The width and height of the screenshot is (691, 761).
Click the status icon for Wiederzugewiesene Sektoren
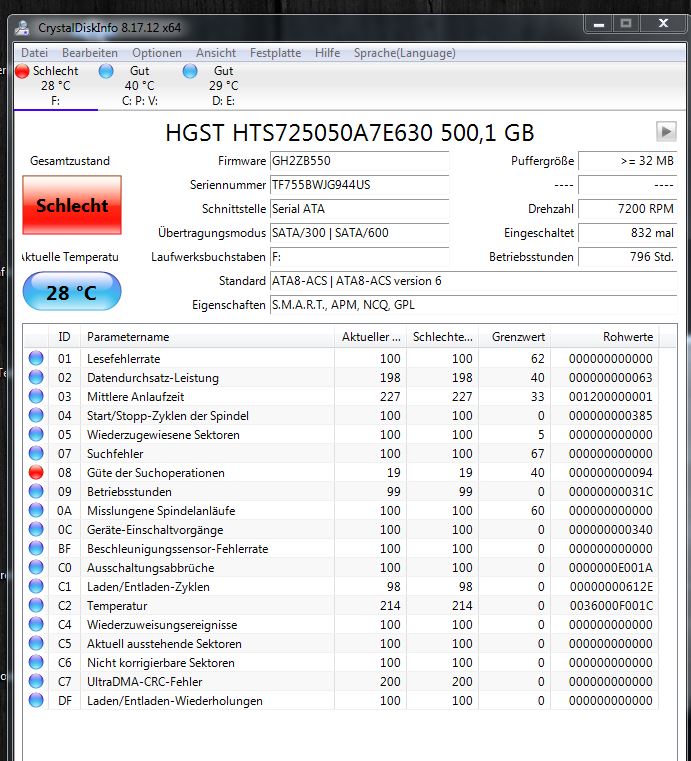[x=36, y=434]
